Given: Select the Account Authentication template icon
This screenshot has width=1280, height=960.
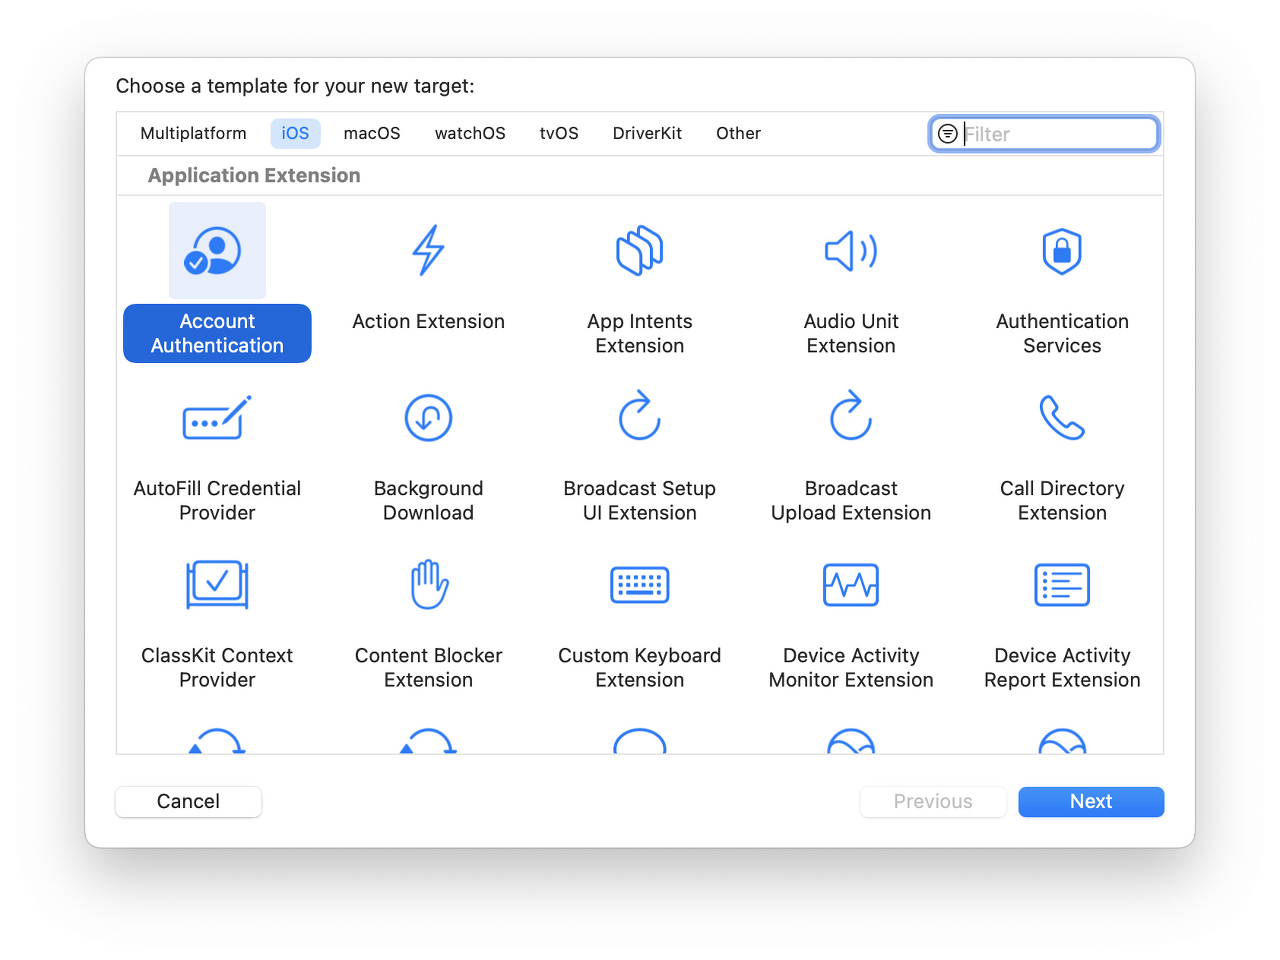Looking at the screenshot, I should pyautogui.click(x=217, y=251).
